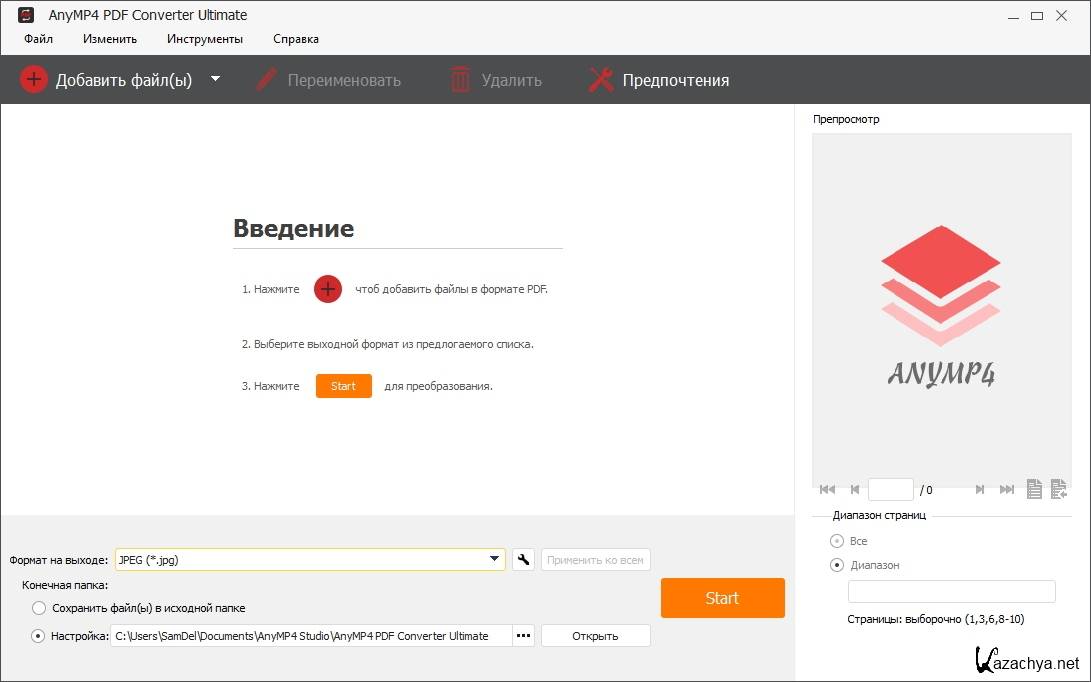Viewport: 1091px width, 682px height.
Task: Click the wrench settings icon beside output format
Action: [x=523, y=560]
